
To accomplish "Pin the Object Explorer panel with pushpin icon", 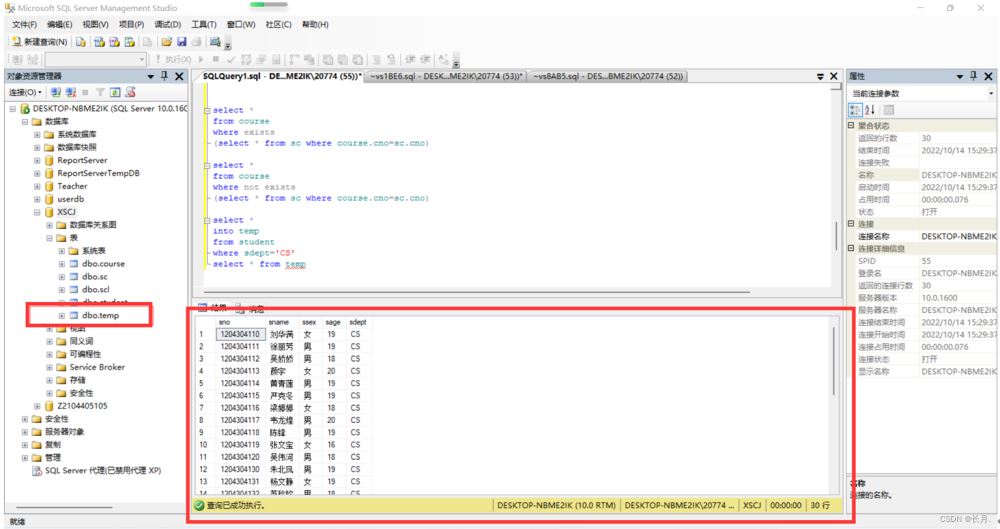I will pos(165,76).
